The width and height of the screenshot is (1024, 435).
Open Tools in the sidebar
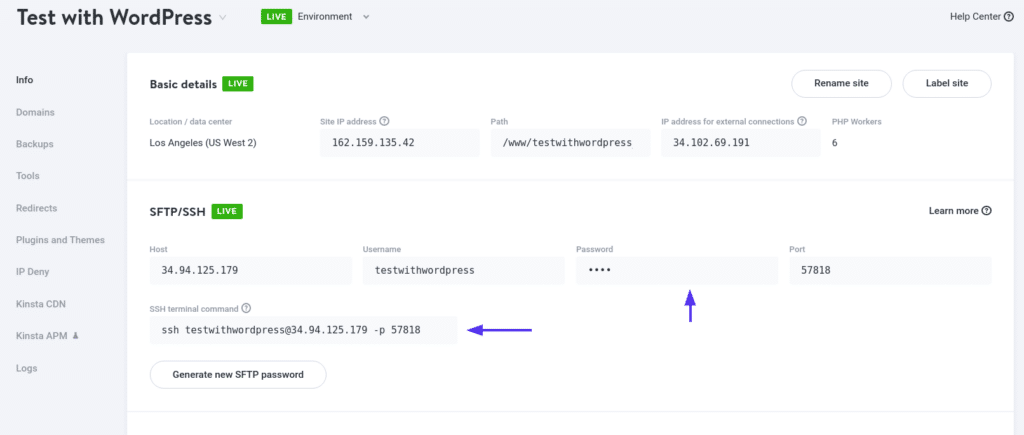pos(27,176)
